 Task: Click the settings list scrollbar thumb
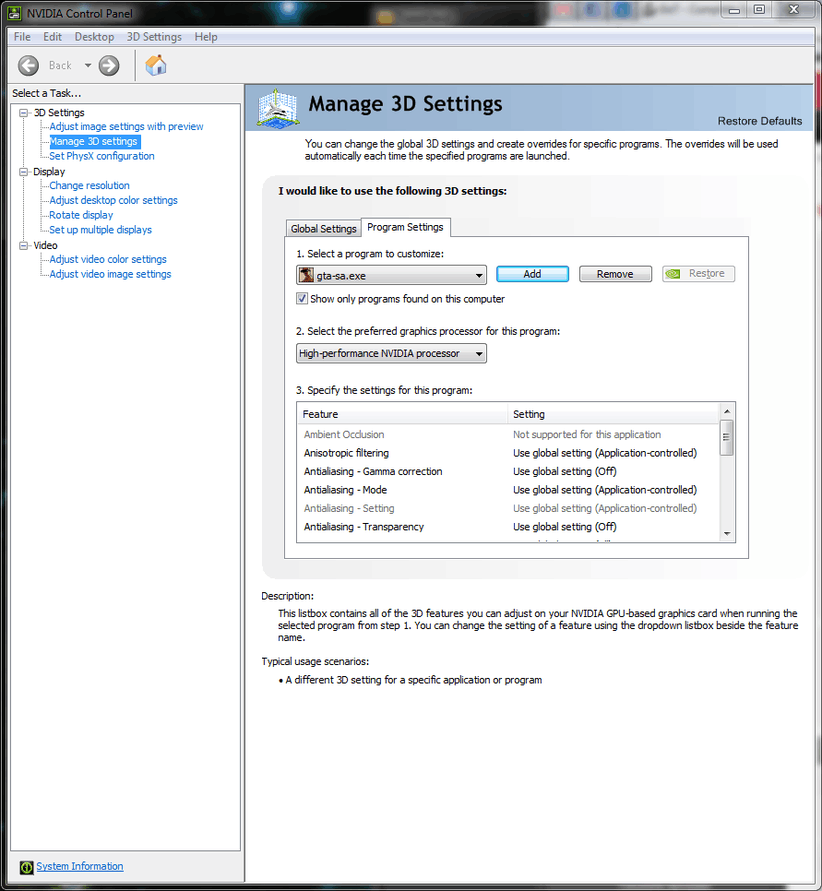[727, 437]
